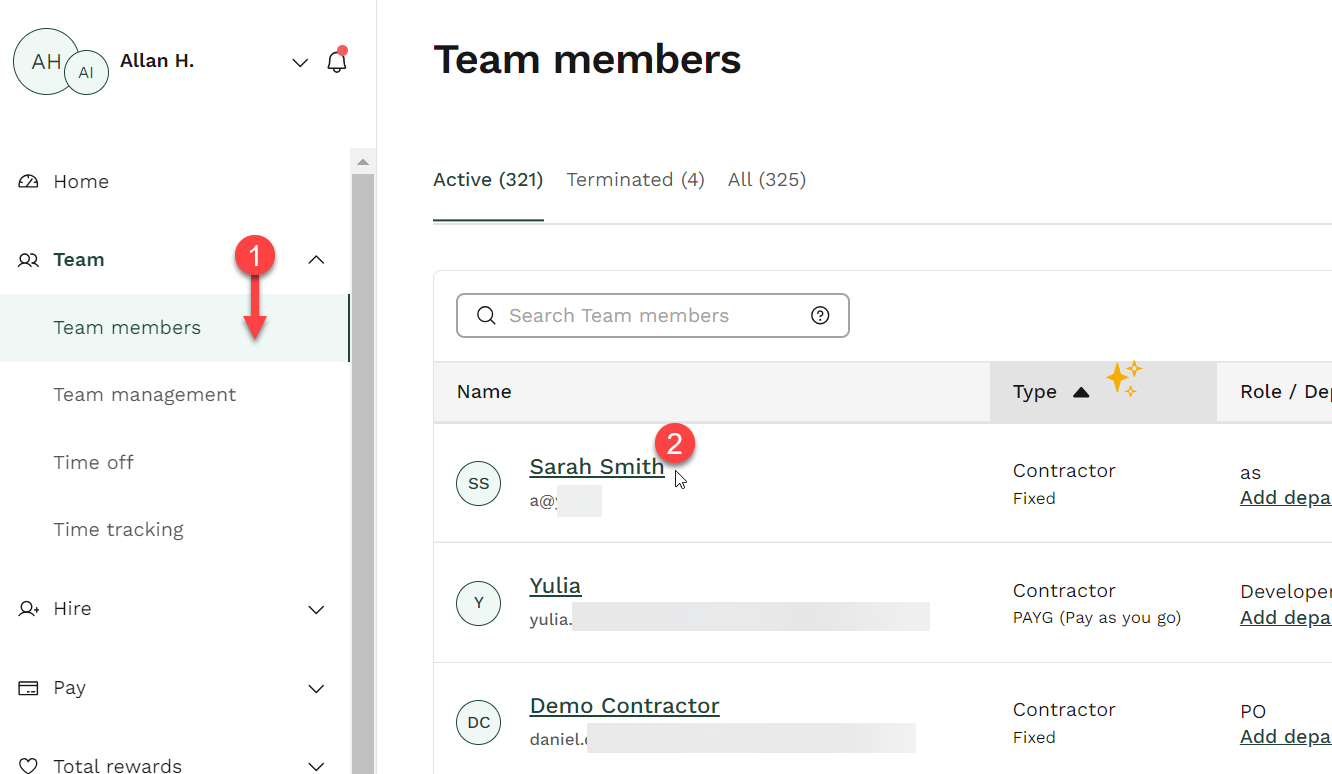Expand the Pay section
The width and height of the screenshot is (1332, 774).
pyautogui.click(x=316, y=688)
